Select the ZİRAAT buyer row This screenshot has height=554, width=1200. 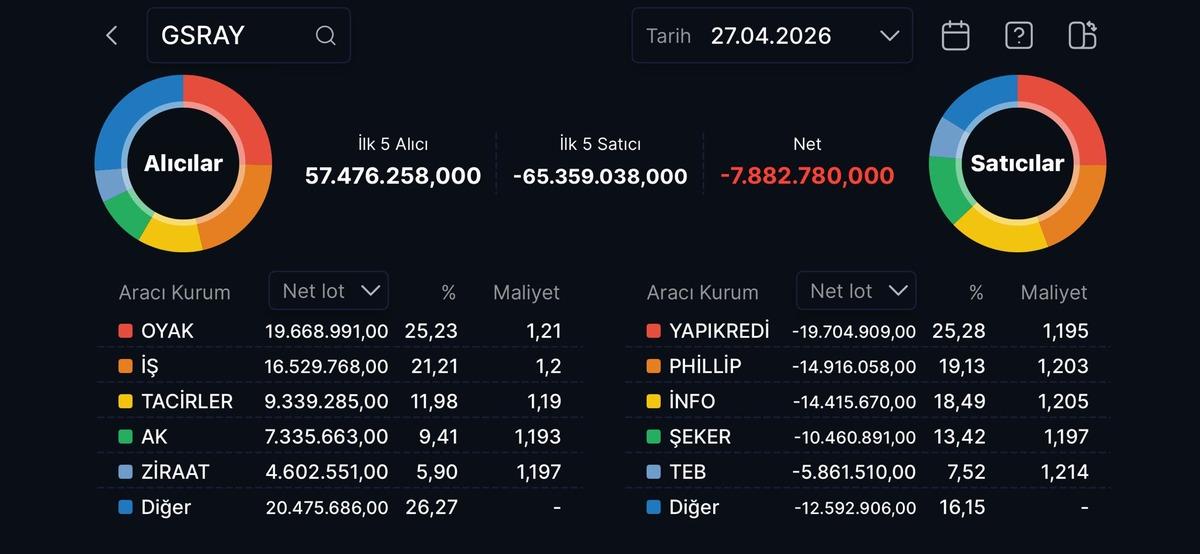[x=340, y=472]
